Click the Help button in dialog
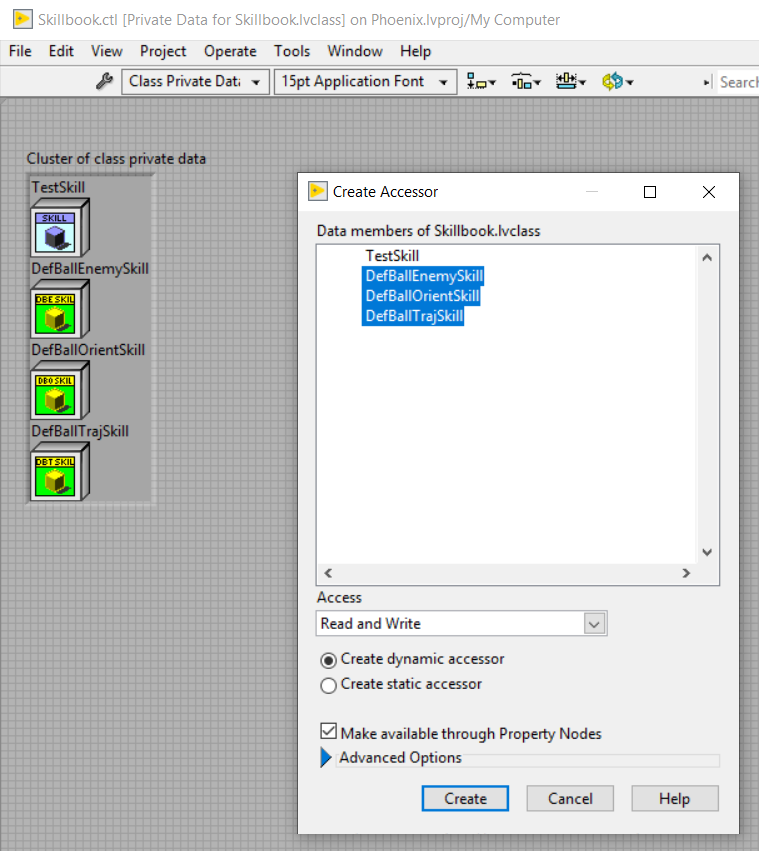The width and height of the screenshot is (759, 851). [675, 798]
